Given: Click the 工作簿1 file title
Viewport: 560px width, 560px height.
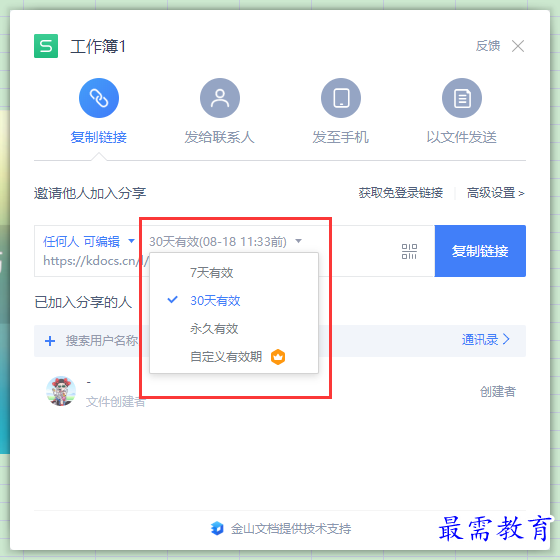Looking at the screenshot, I should [98, 46].
